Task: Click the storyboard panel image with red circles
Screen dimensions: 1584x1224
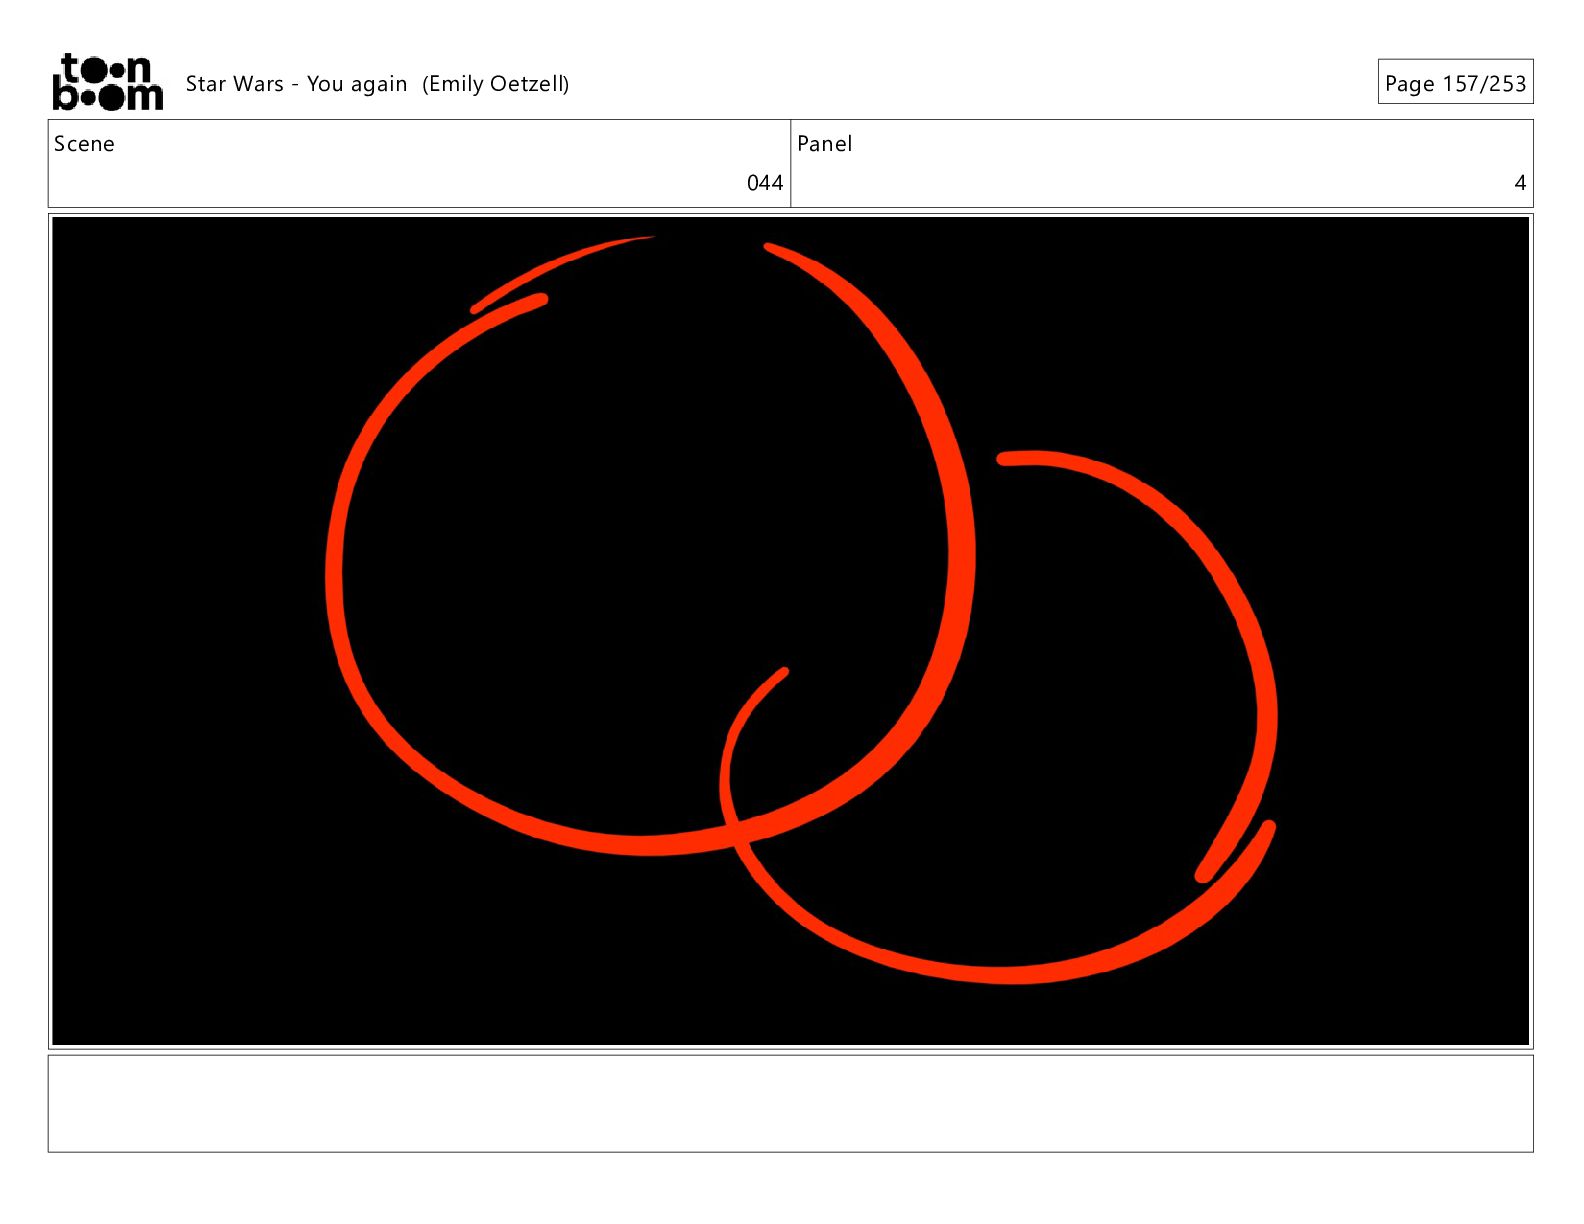Action: (x=791, y=631)
